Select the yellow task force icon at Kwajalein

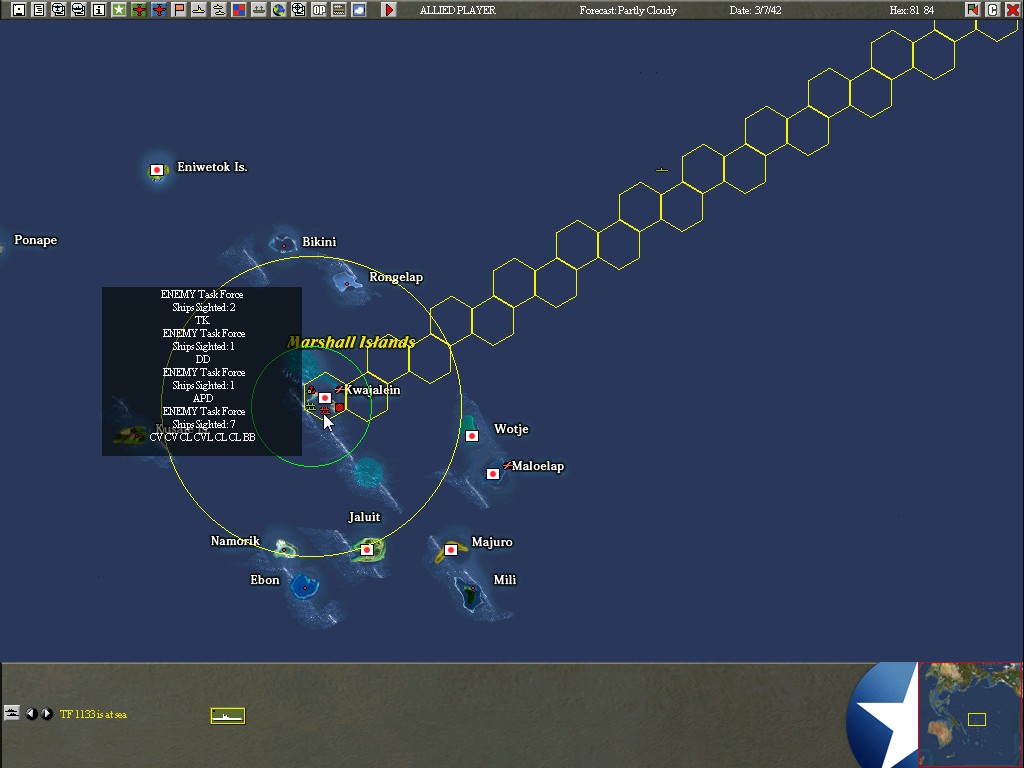pos(311,407)
